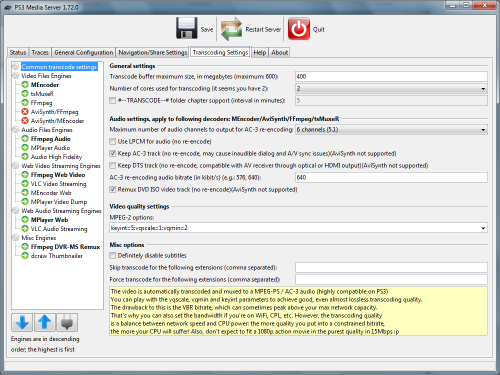Click the Skip transcode extensions field
The image size is (500, 375).
391,267
